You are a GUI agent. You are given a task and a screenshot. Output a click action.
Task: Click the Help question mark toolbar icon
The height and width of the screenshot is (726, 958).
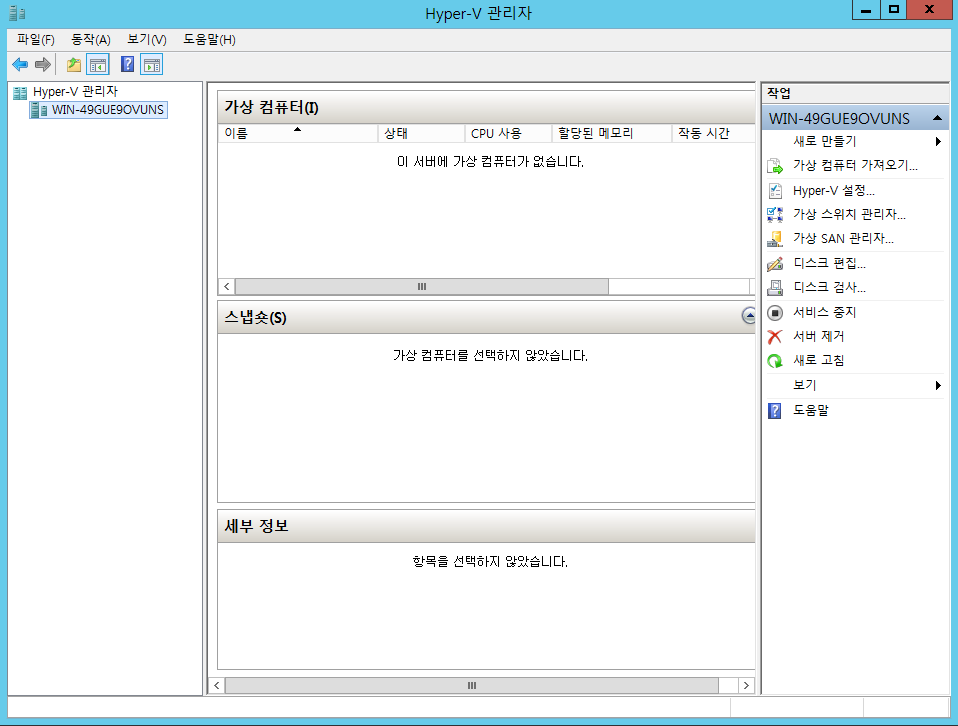click(x=127, y=64)
